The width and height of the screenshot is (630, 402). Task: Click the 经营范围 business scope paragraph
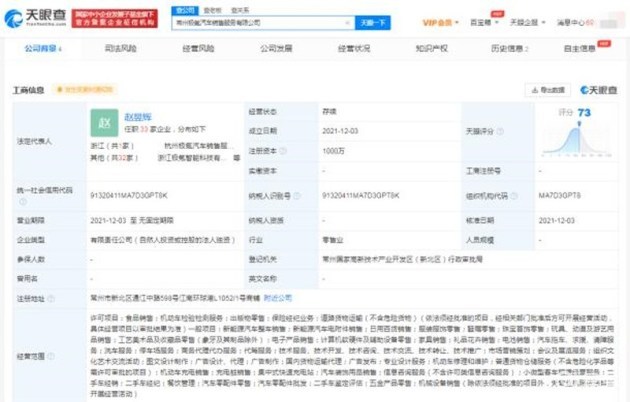352,356
